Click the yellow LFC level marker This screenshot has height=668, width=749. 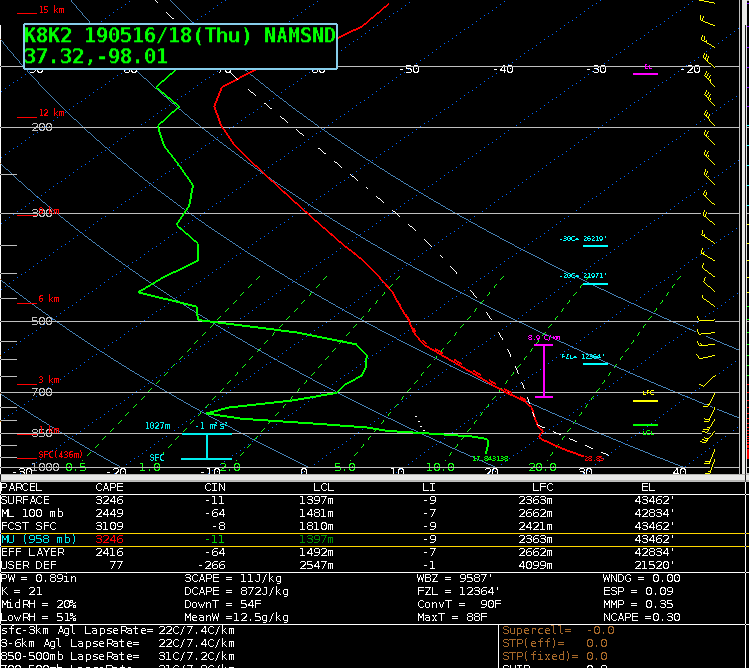[x=645, y=399]
